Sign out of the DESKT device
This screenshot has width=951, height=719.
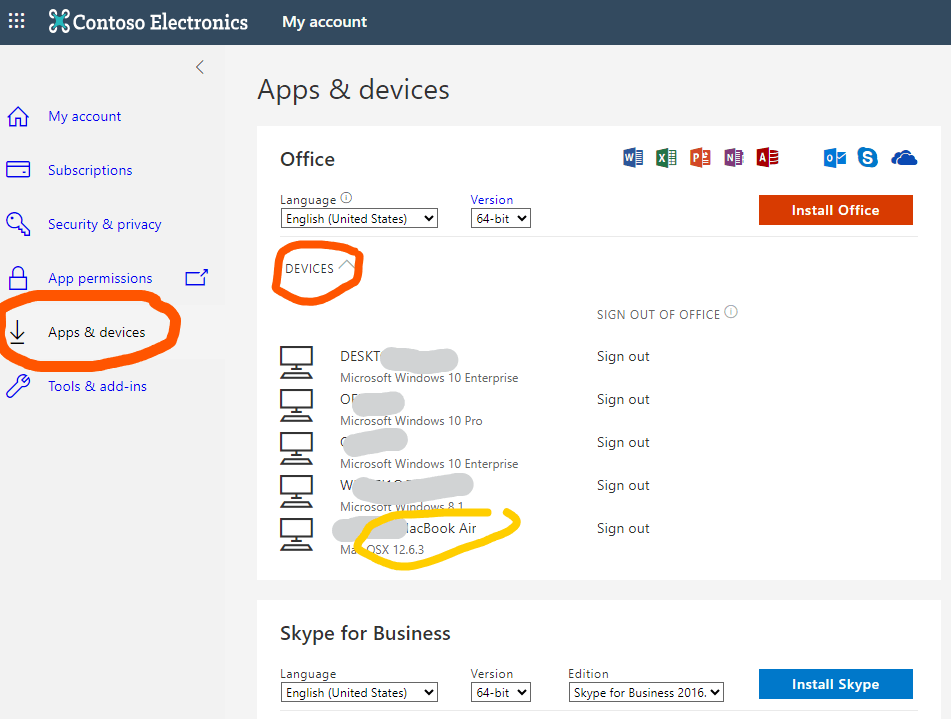(x=623, y=356)
